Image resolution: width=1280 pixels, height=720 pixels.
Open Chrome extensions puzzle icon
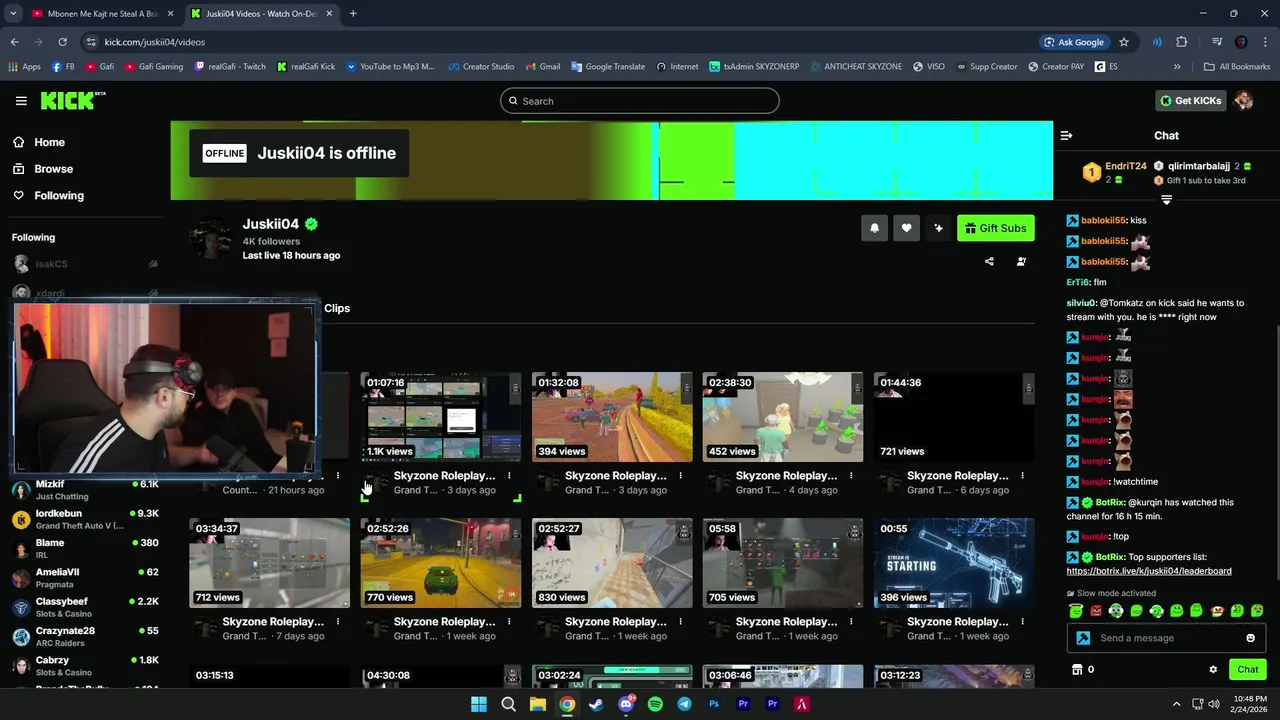tap(1182, 42)
